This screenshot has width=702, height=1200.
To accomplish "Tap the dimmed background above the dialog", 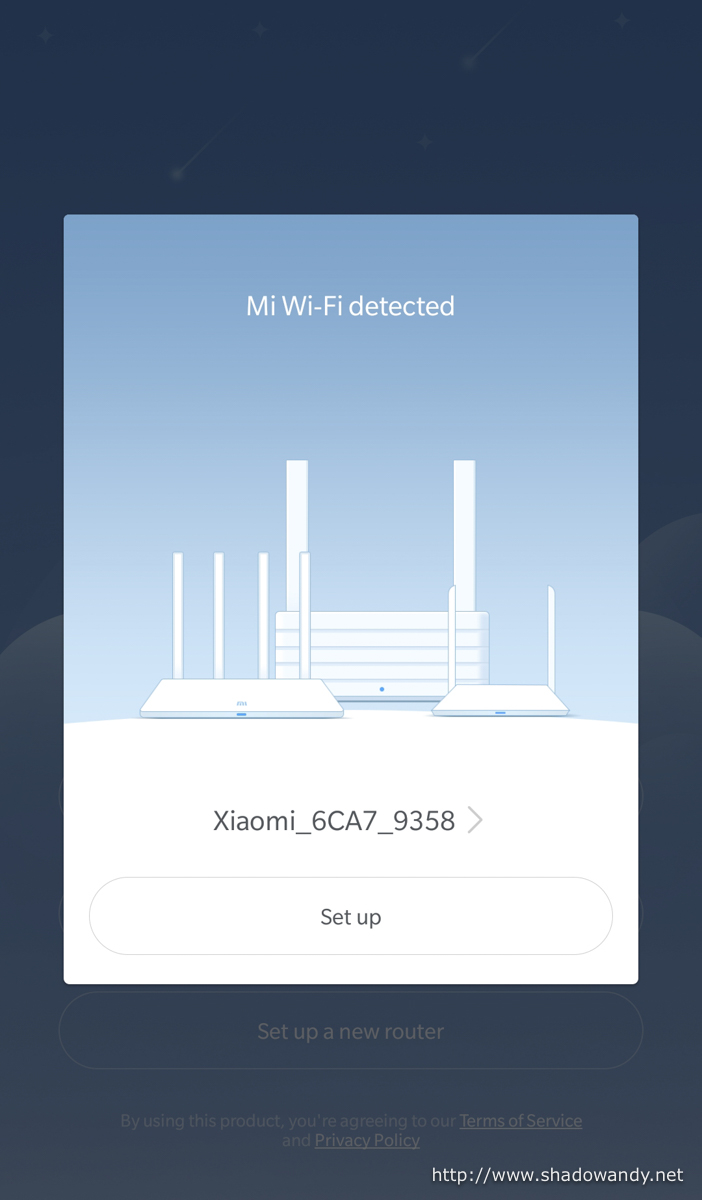I will [350, 110].
